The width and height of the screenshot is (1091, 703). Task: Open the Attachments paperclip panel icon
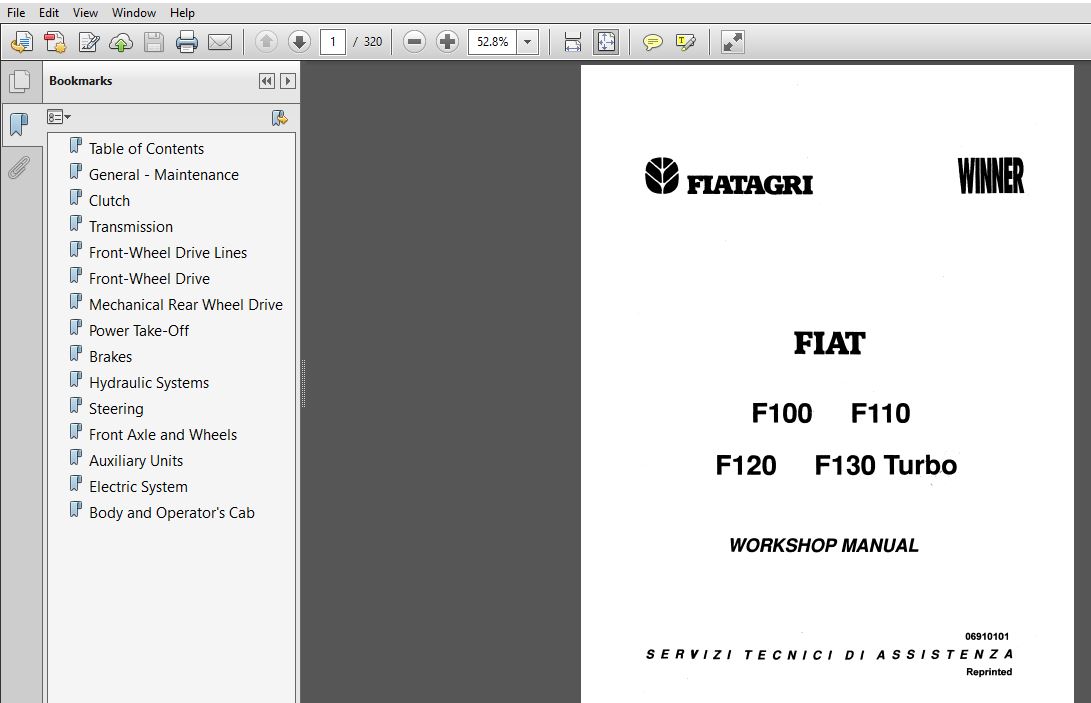[x=19, y=168]
